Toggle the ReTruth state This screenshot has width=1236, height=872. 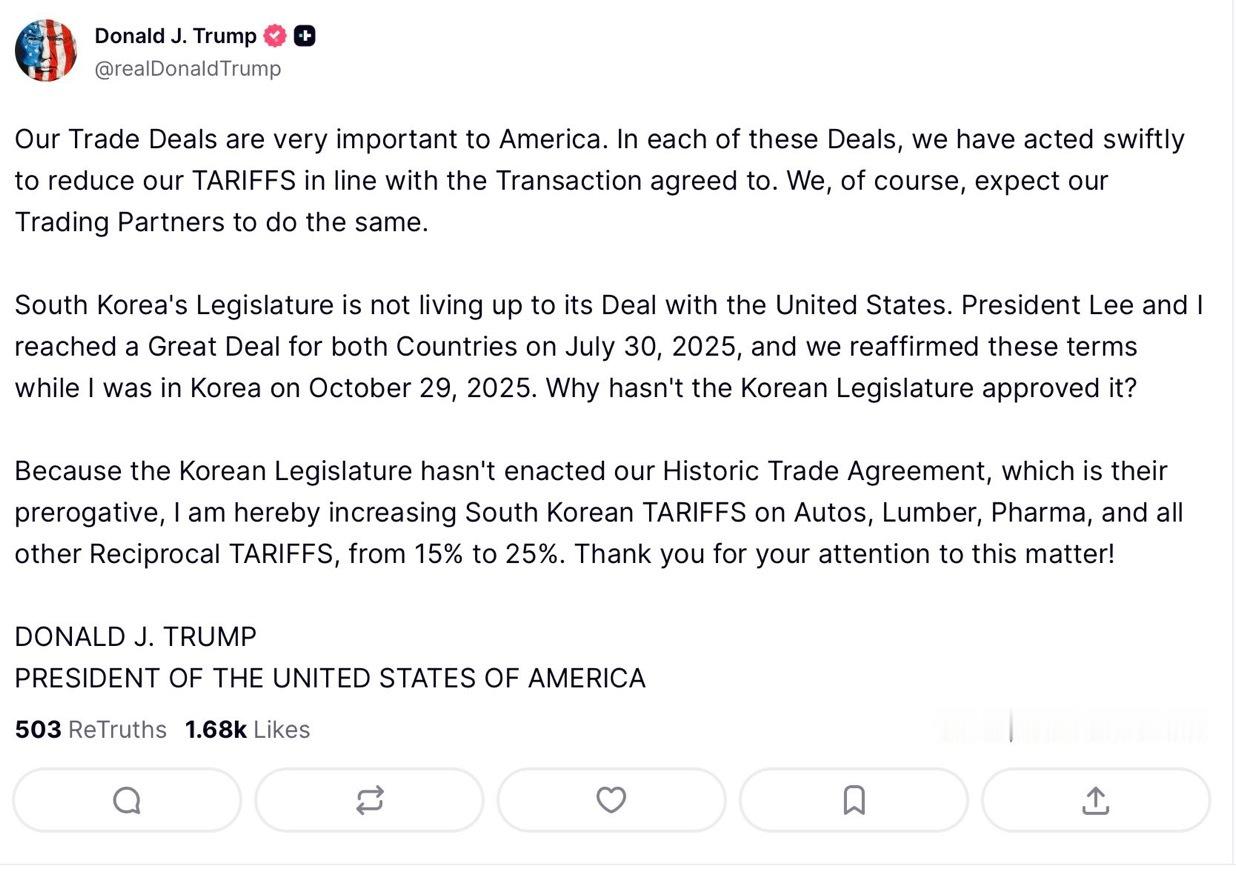[x=369, y=800]
